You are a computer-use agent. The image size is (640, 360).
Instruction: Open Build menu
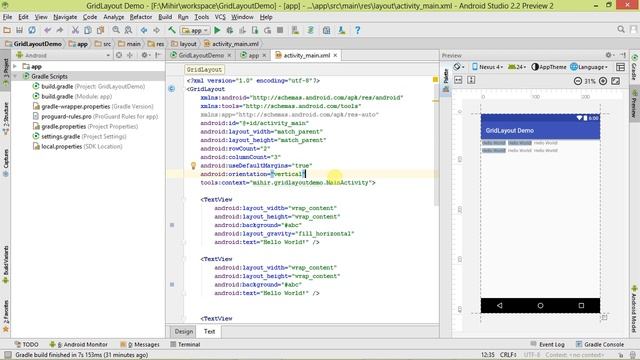pos(165,17)
